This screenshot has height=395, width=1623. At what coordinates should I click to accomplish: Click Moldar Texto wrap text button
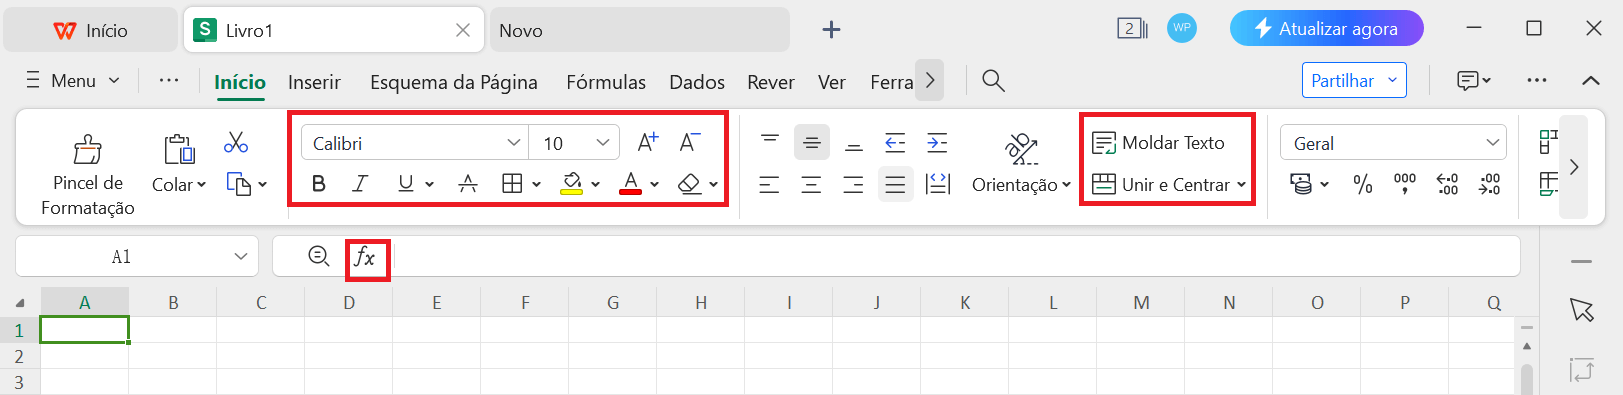tap(1158, 143)
